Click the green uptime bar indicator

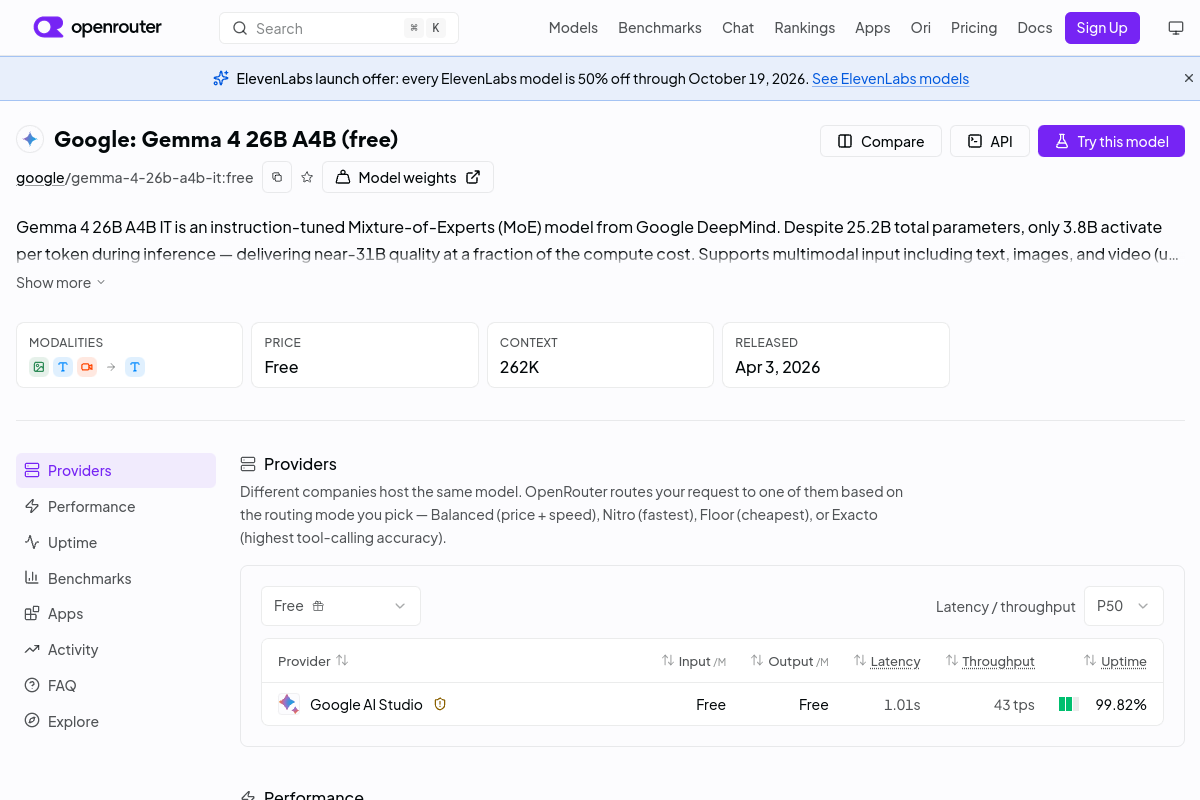coord(1069,704)
